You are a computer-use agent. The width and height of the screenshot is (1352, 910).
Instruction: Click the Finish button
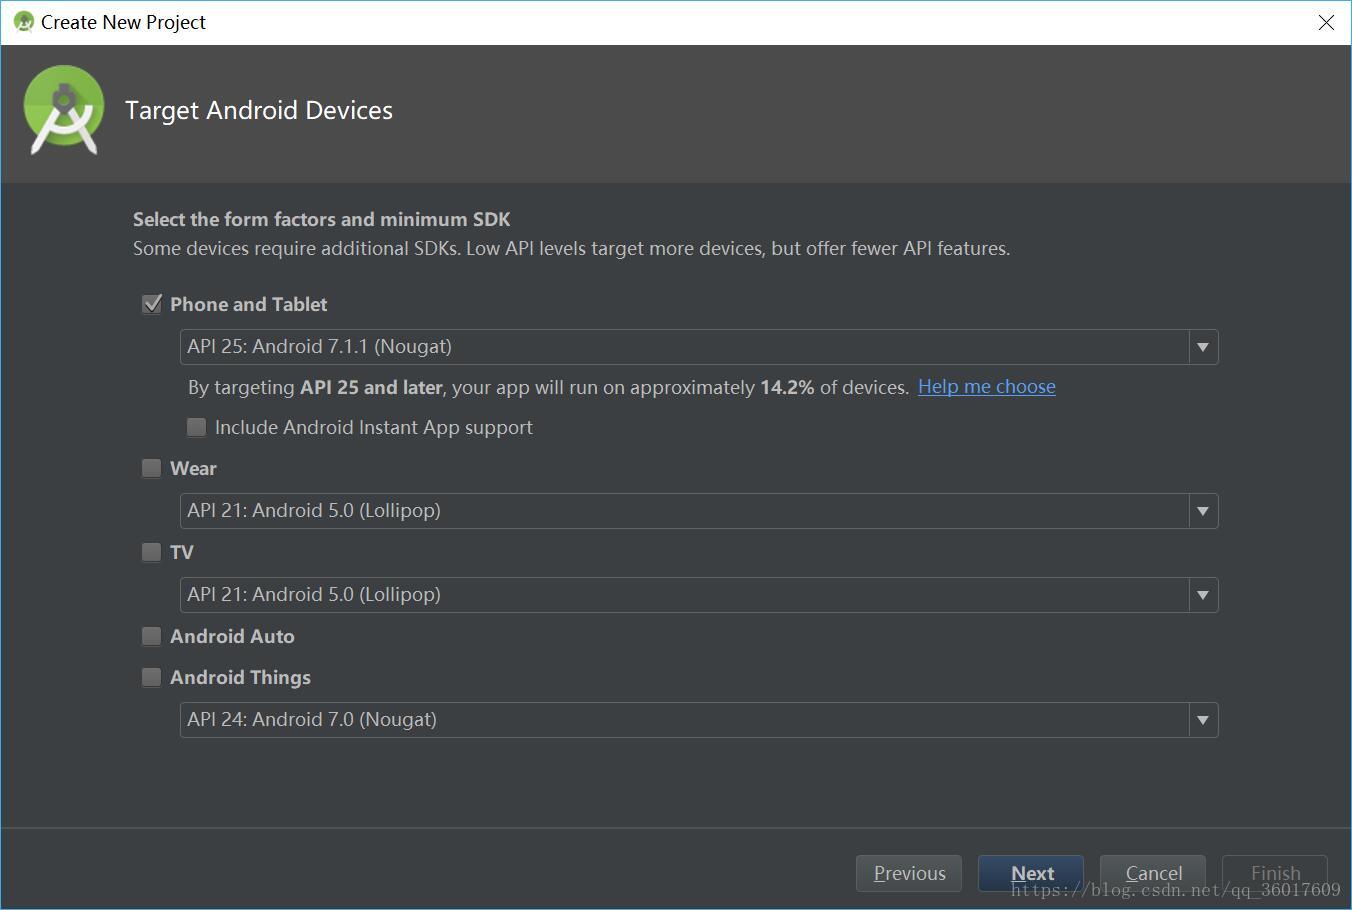[x=1274, y=873]
